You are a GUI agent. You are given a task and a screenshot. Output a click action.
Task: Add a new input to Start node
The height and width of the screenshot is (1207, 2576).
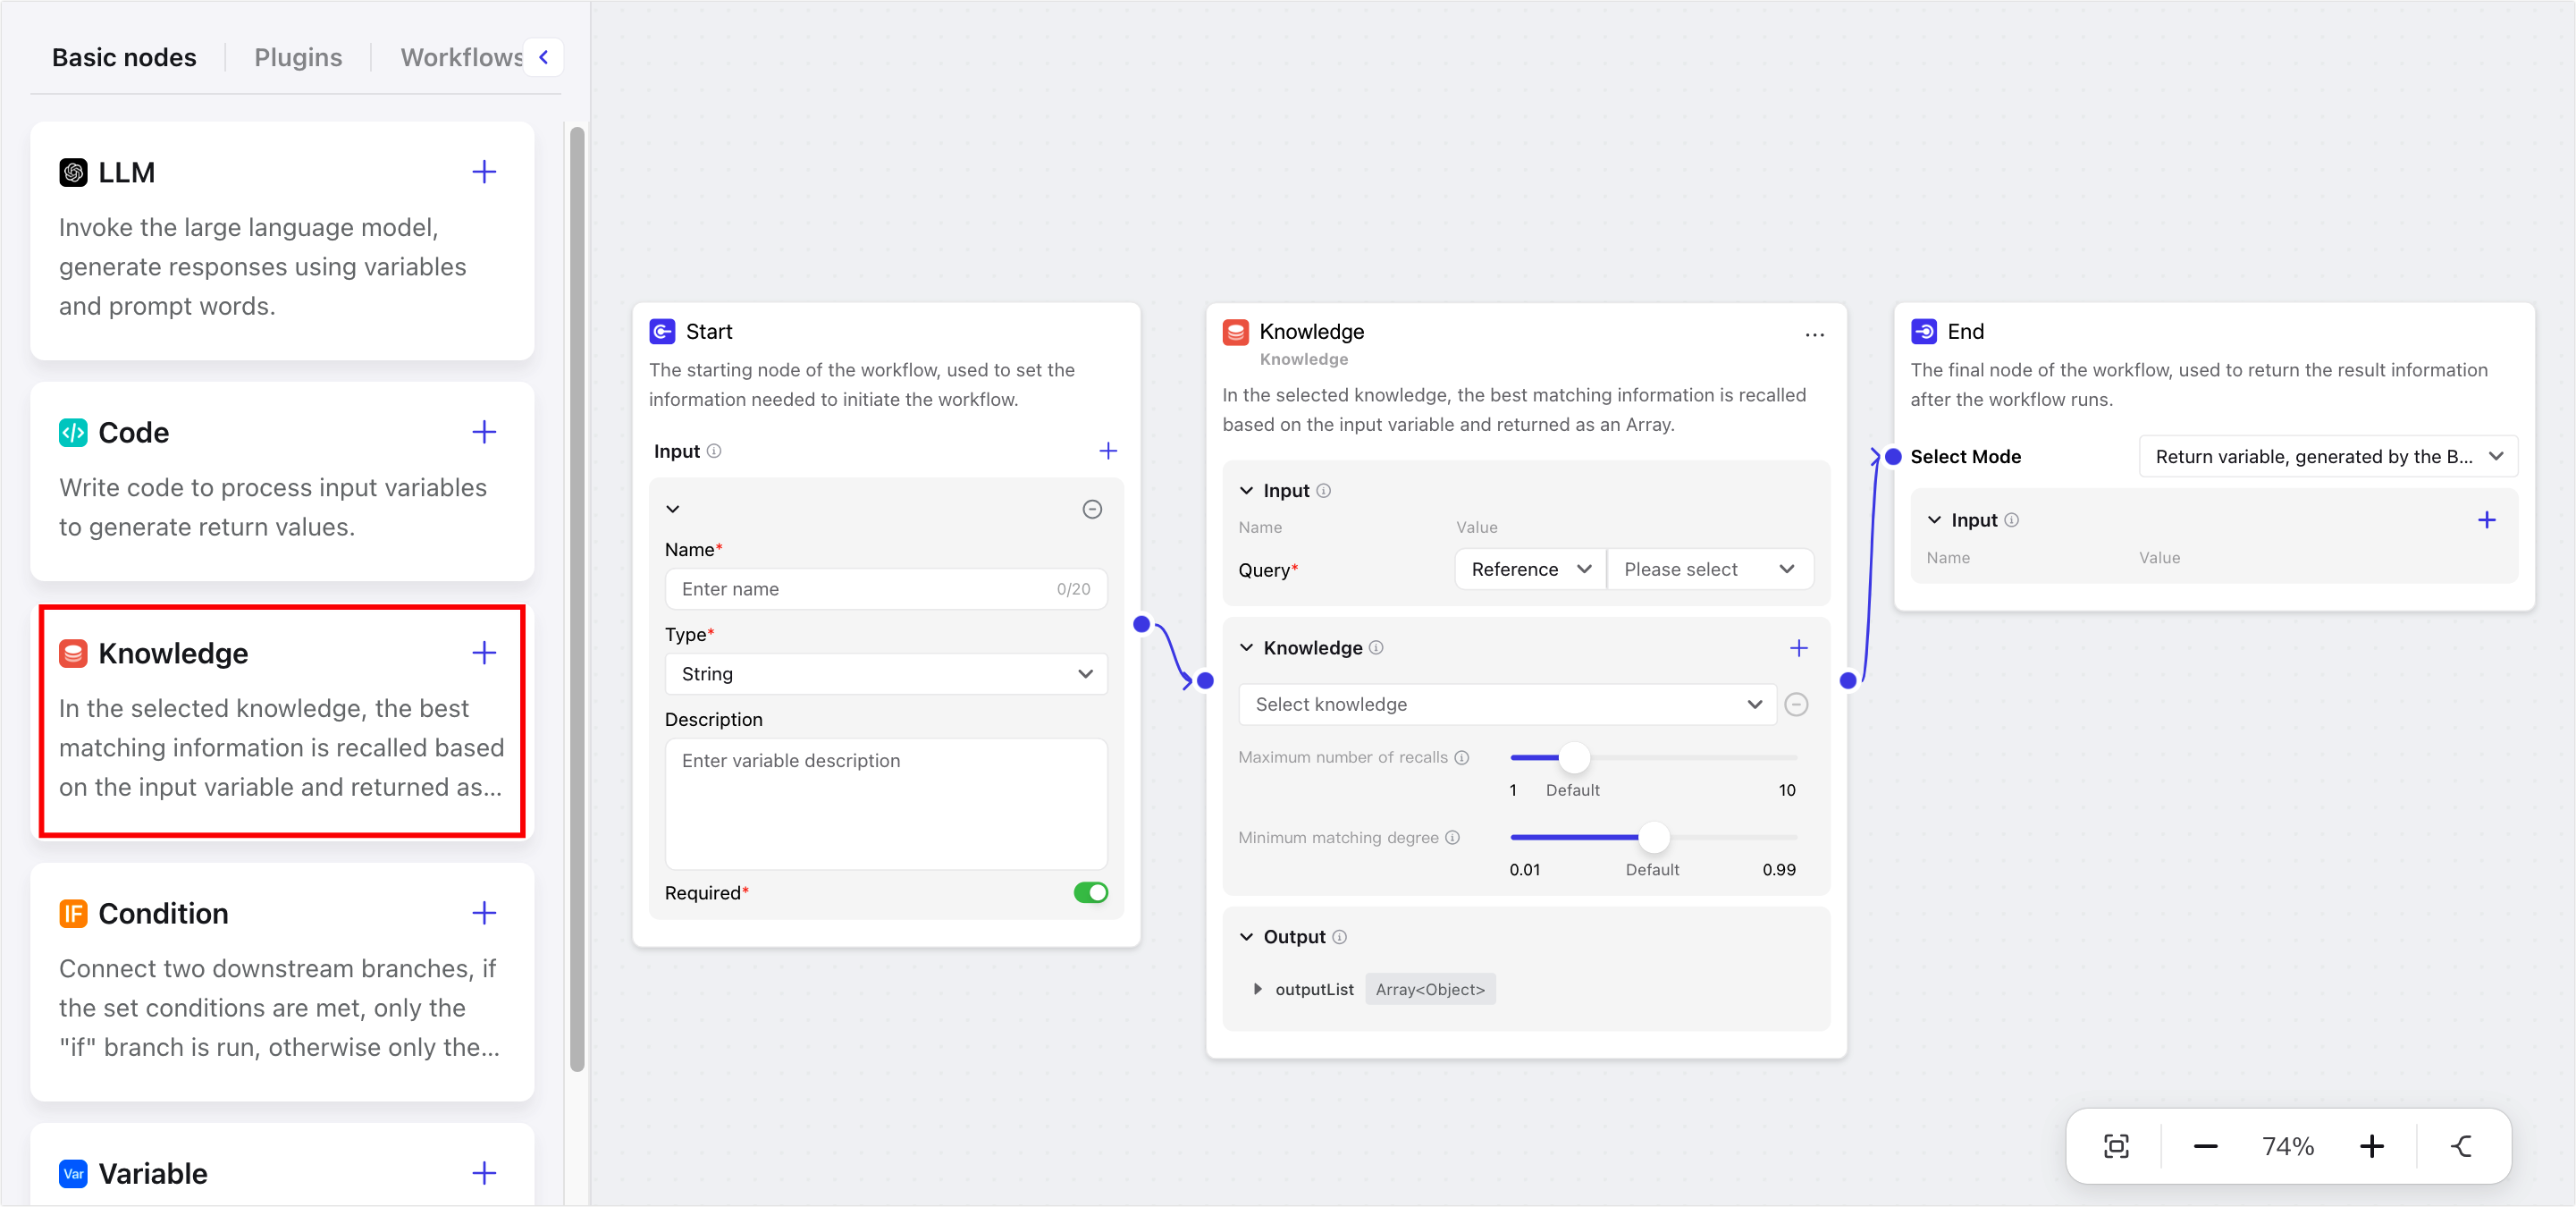[x=1107, y=451]
